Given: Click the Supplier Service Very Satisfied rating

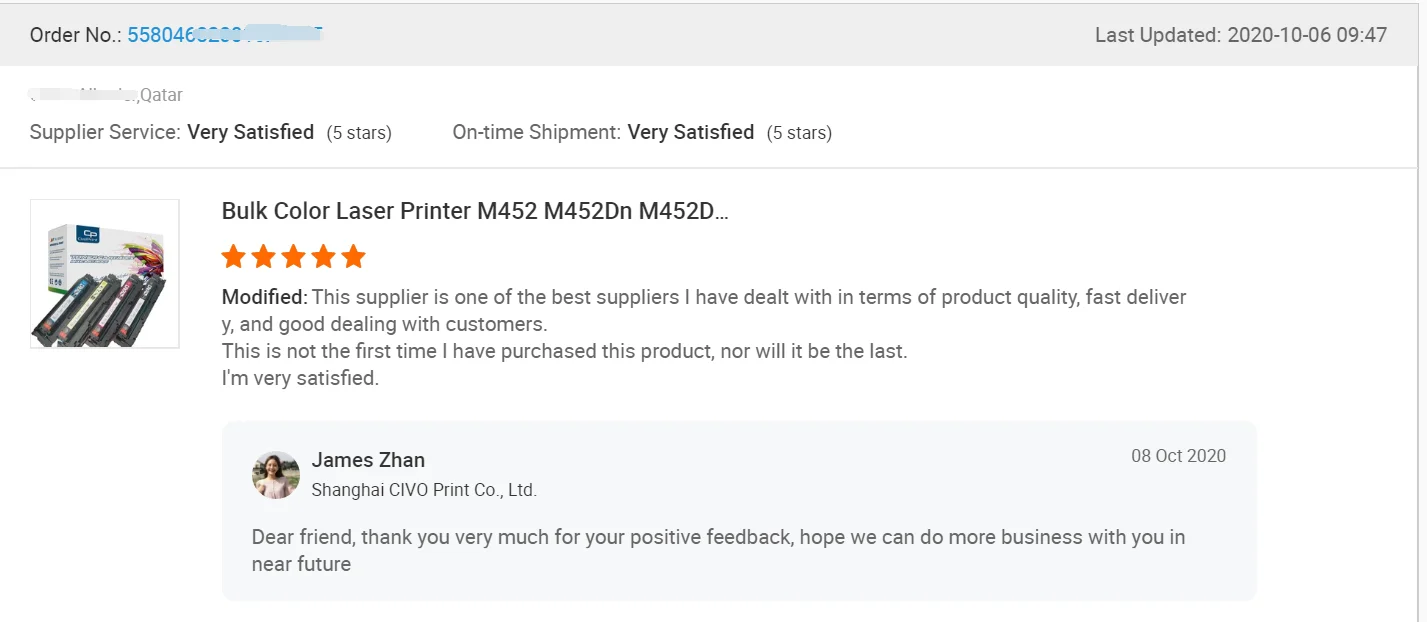Looking at the screenshot, I should 250,132.
